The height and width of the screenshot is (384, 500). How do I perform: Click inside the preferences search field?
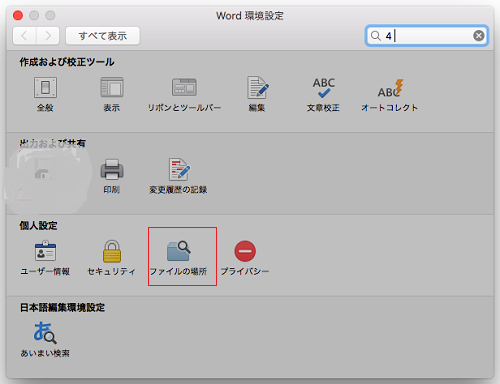coord(427,36)
